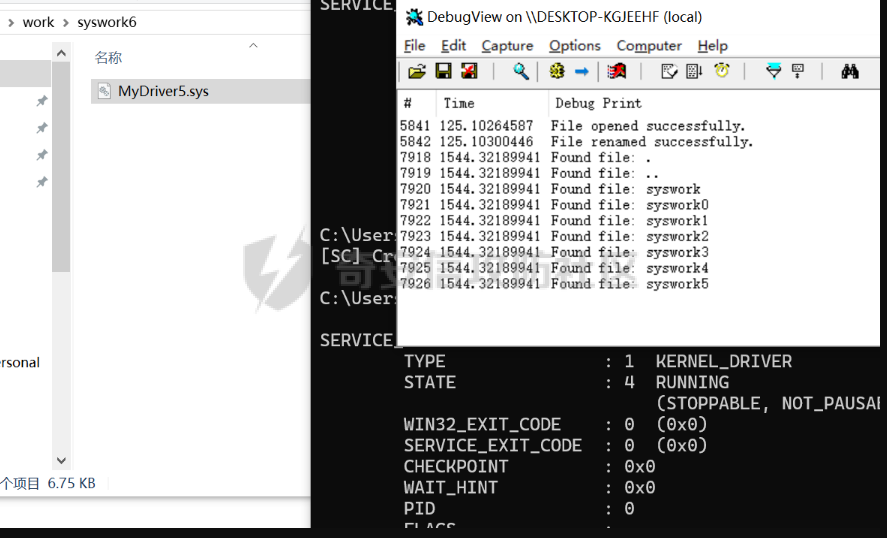Screen dimensions: 887x538
Task: Click the binoculars Find icon
Action: 850,71
